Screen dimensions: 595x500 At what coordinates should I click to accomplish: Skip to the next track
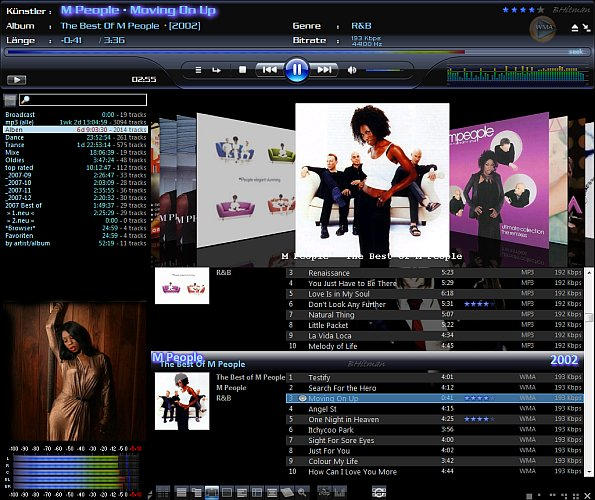pyautogui.click(x=324, y=70)
